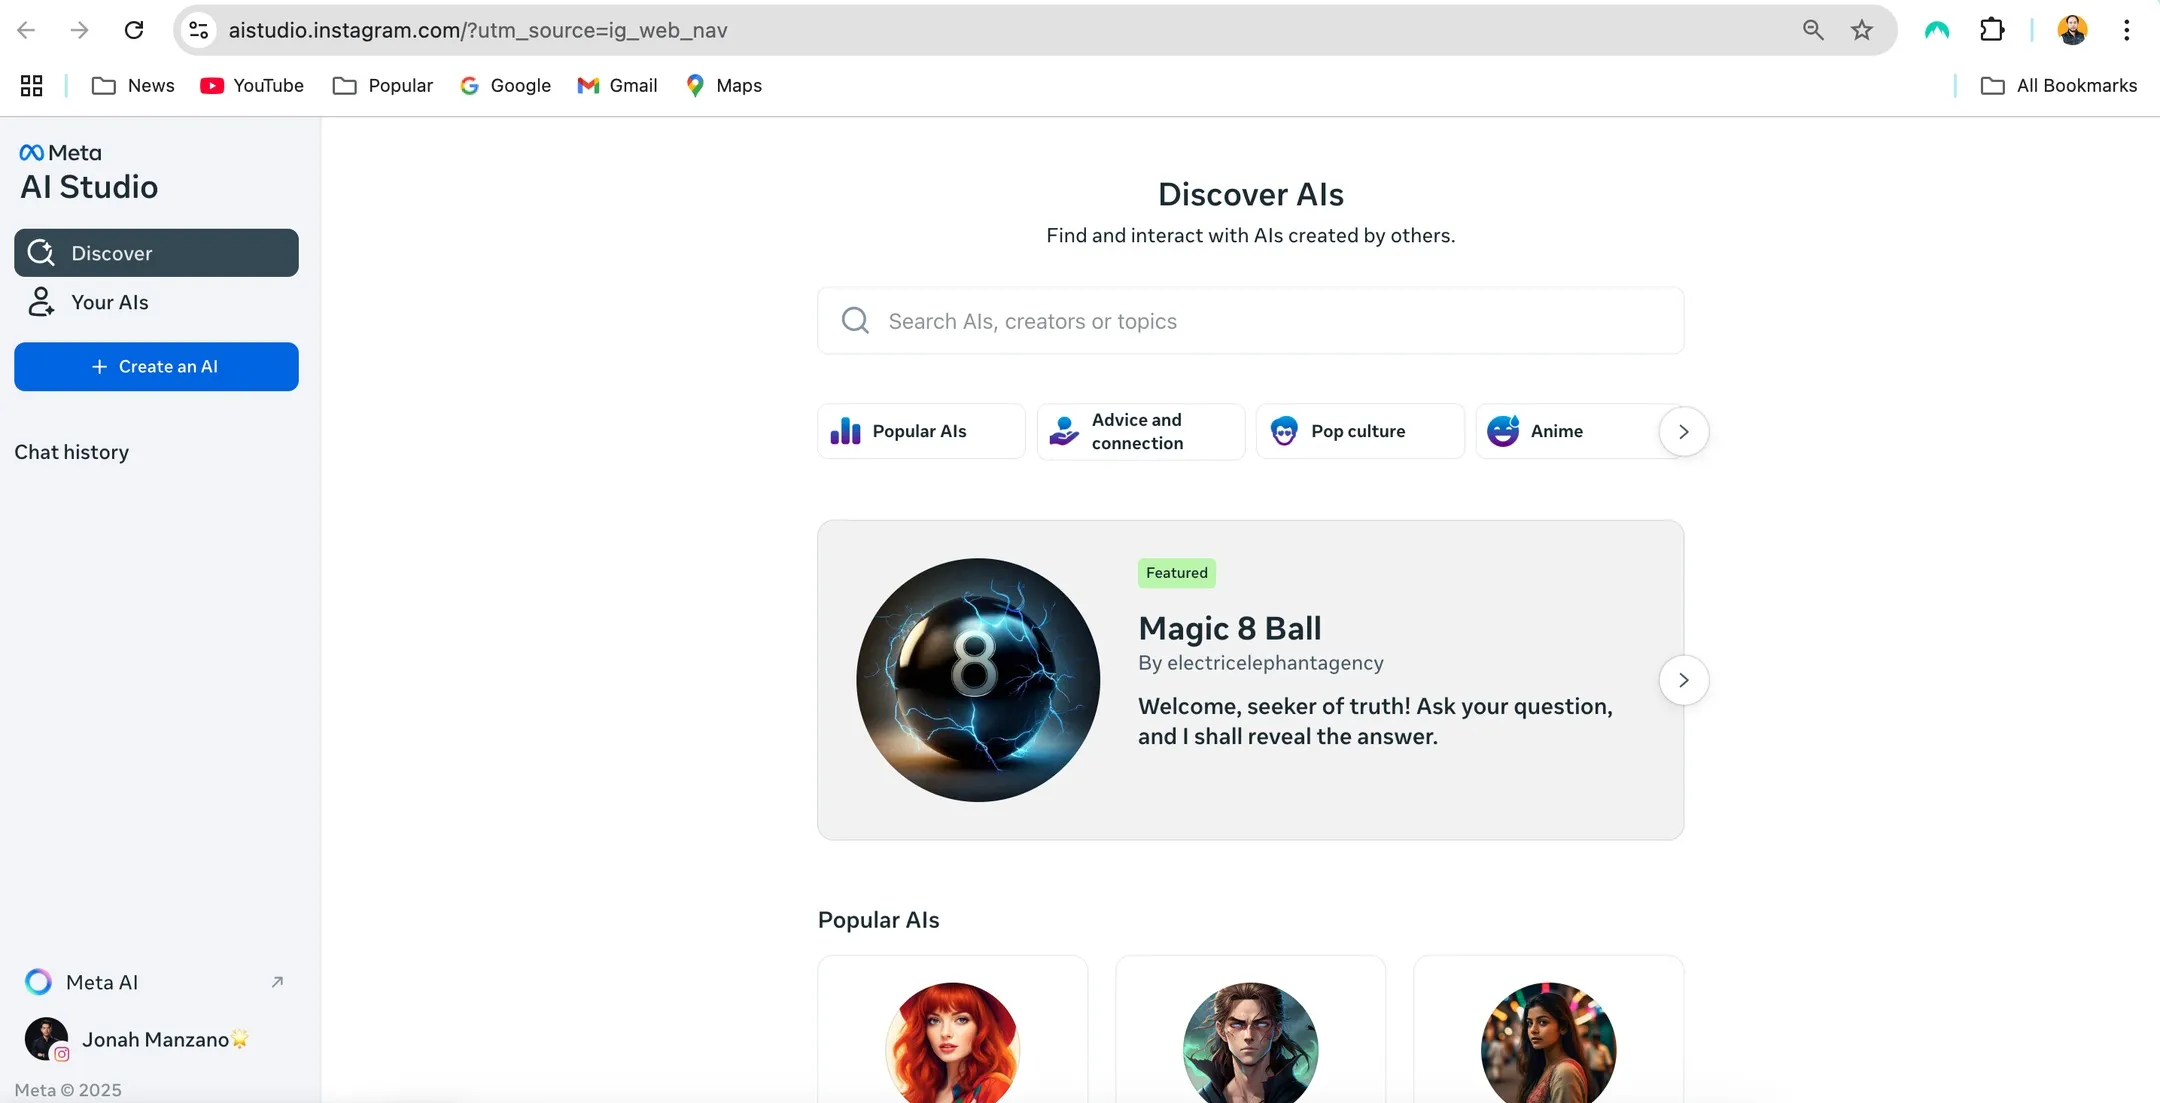Image resolution: width=2160 pixels, height=1103 pixels.
Task: Open the Popular bookmarks folder
Action: tap(383, 86)
